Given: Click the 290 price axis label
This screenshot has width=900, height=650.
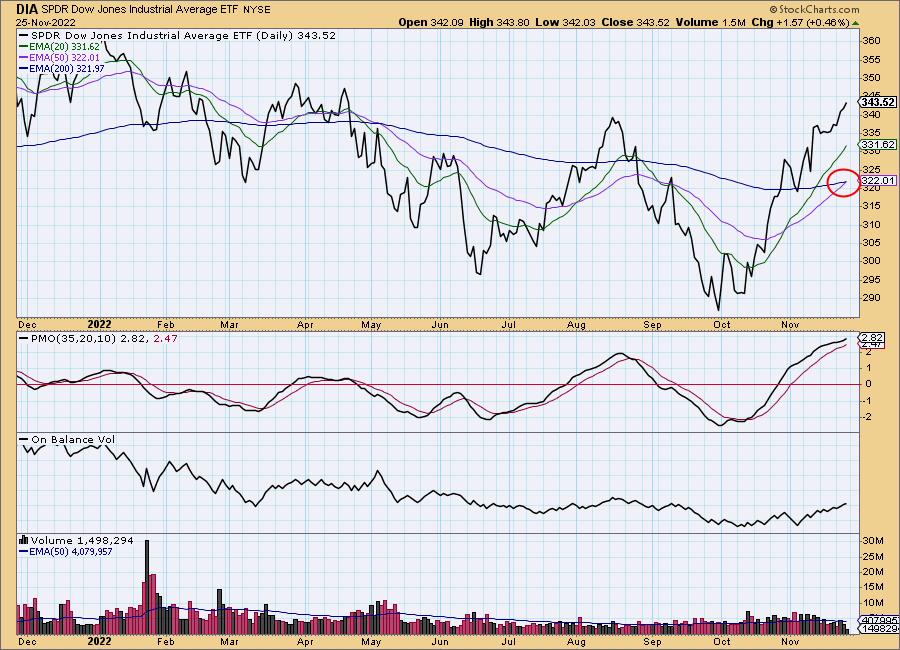Looking at the screenshot, I should [x=871, y=297].
